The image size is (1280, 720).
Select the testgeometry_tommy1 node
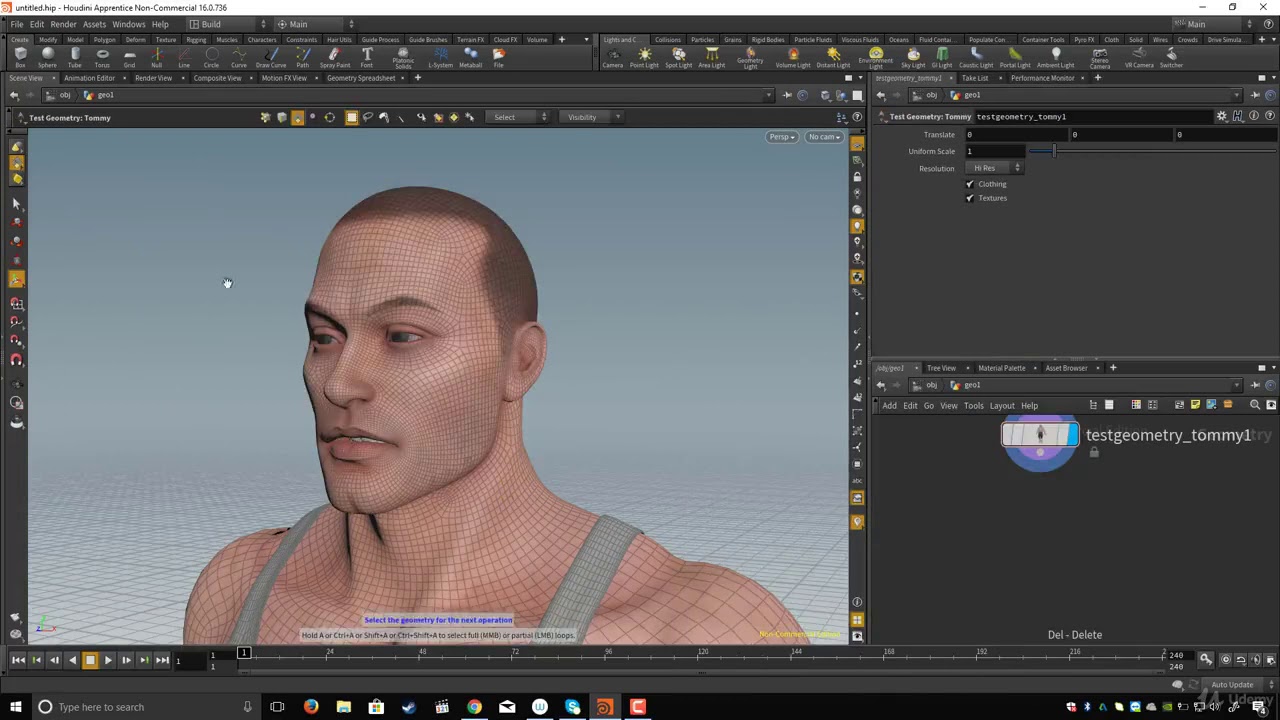(1040, 435)
